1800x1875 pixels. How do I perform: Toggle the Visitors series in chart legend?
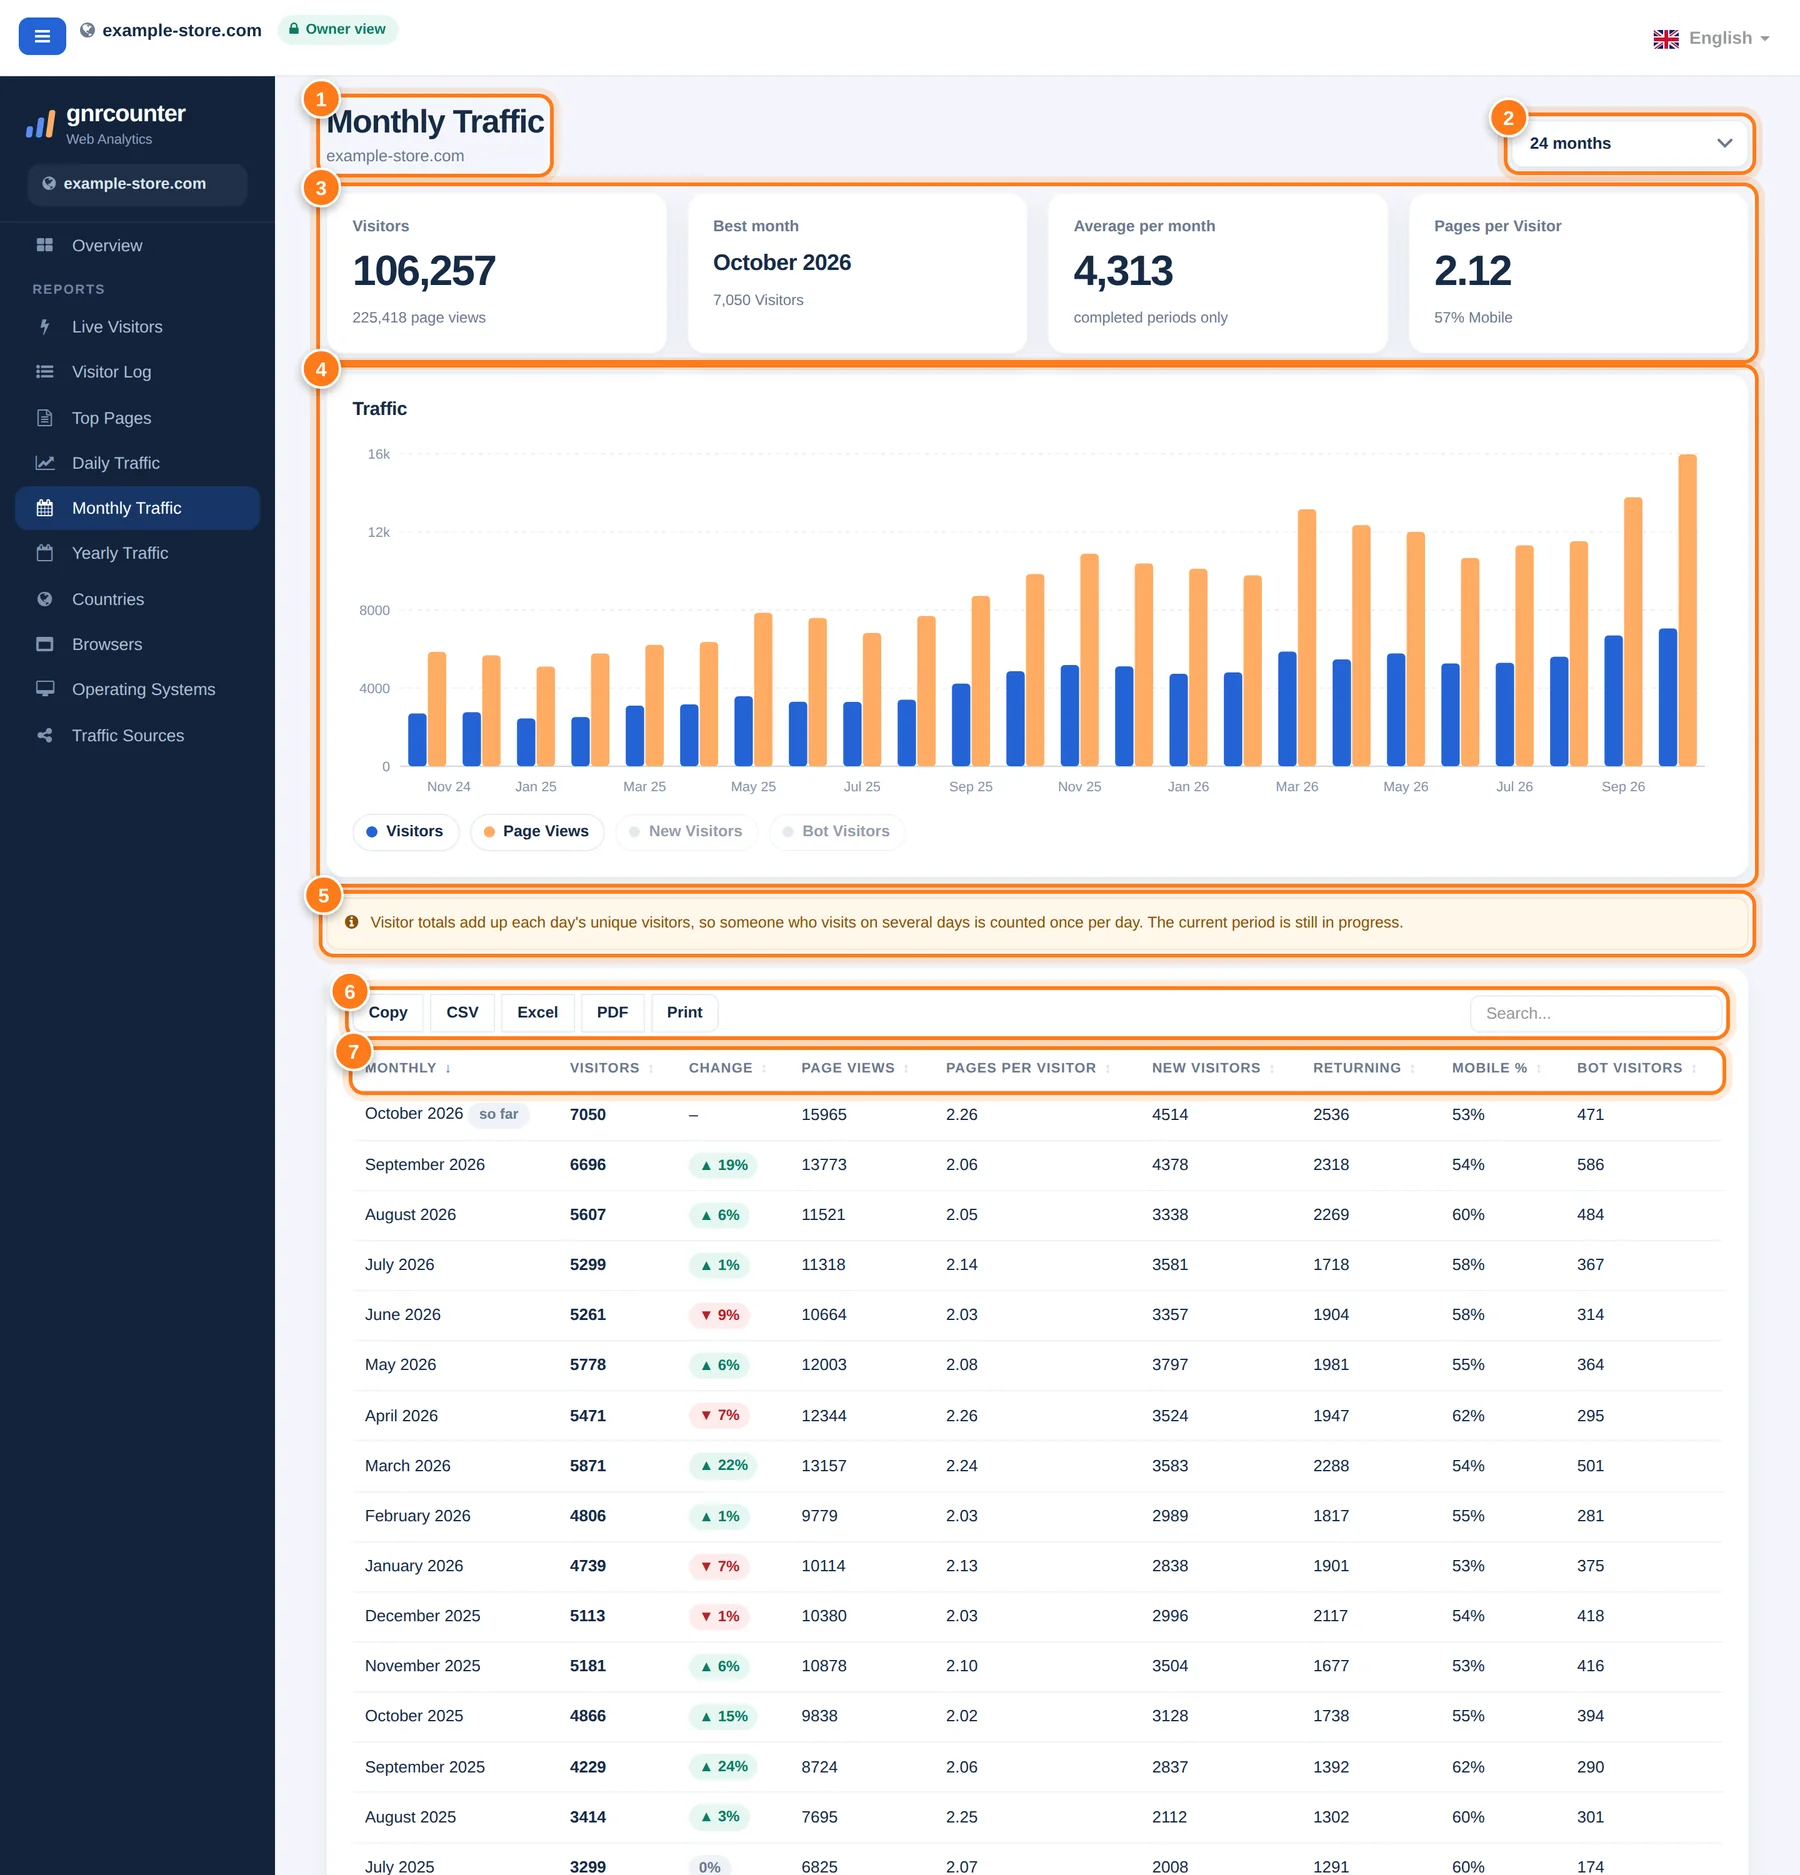[405, 832]
